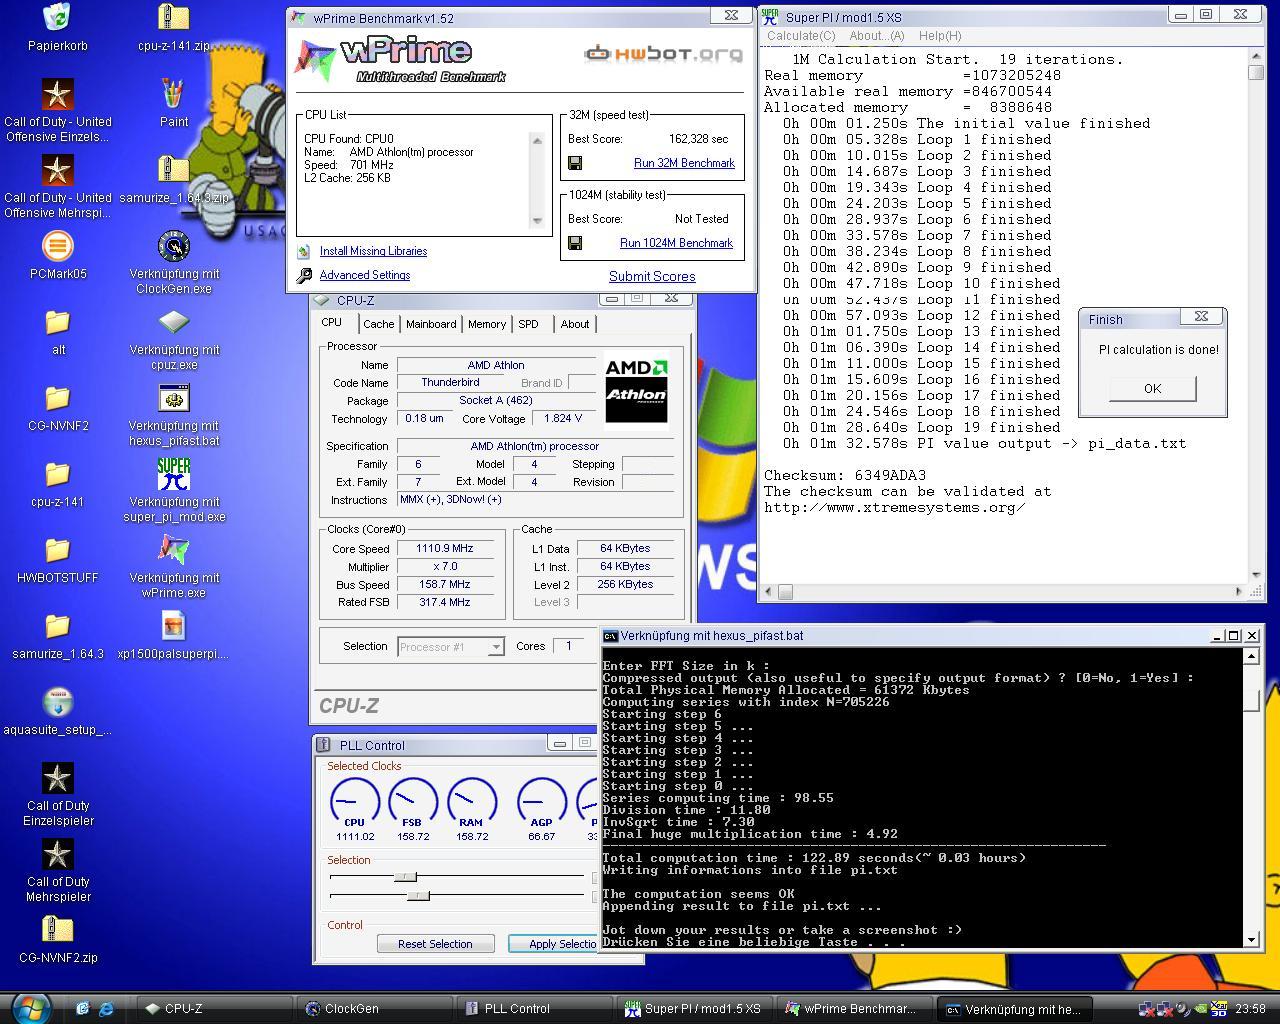Launch Call of Duty United Offensive Mehrspieler shortcut
The image size is (1280, 1024).
point(58,170)
